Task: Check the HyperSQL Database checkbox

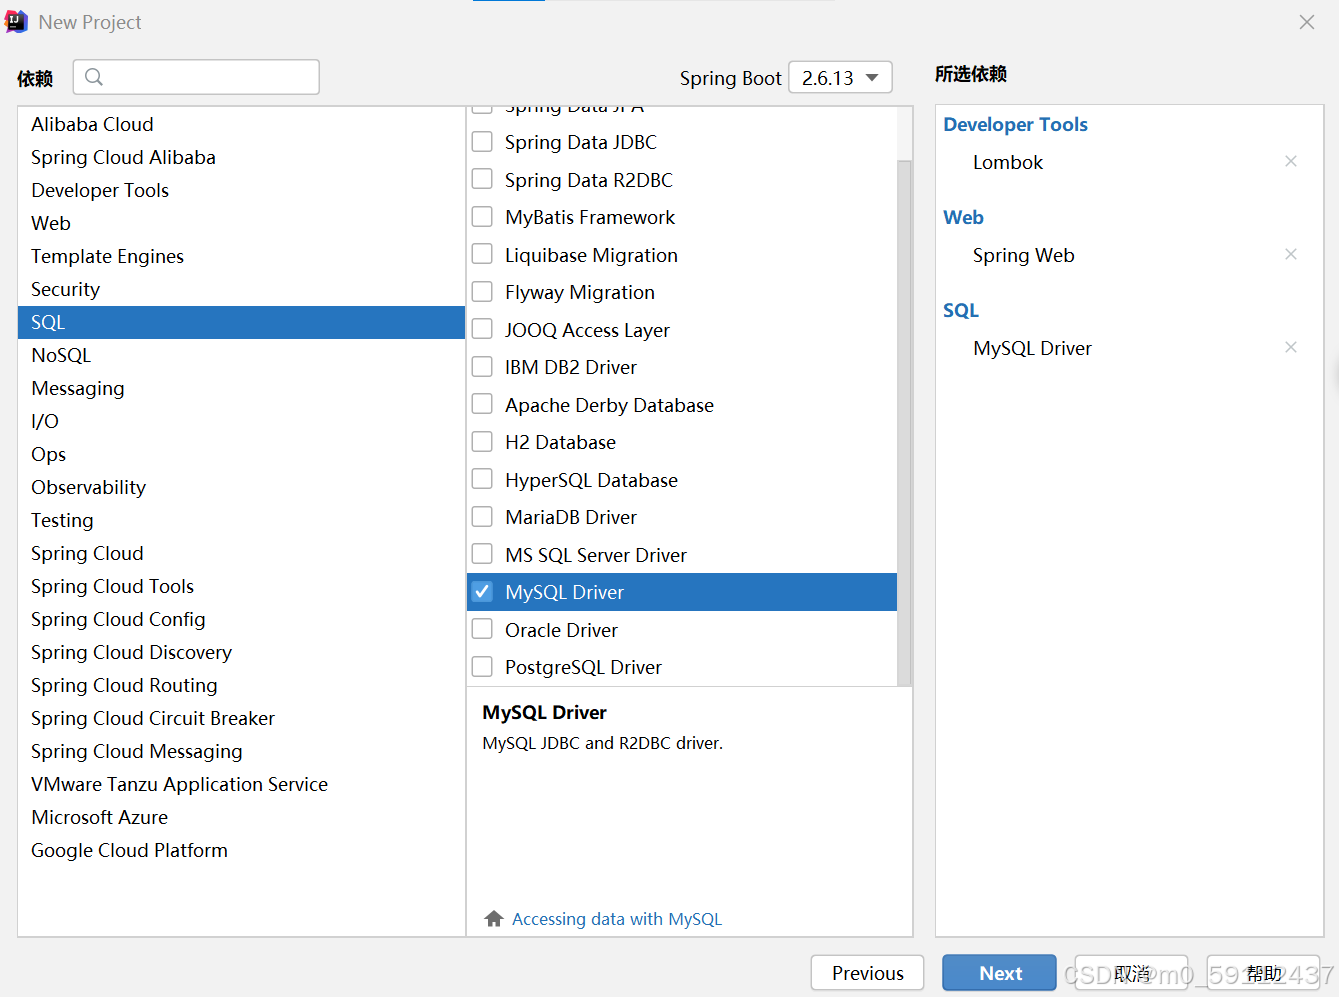Action: [x=482, y=479]
